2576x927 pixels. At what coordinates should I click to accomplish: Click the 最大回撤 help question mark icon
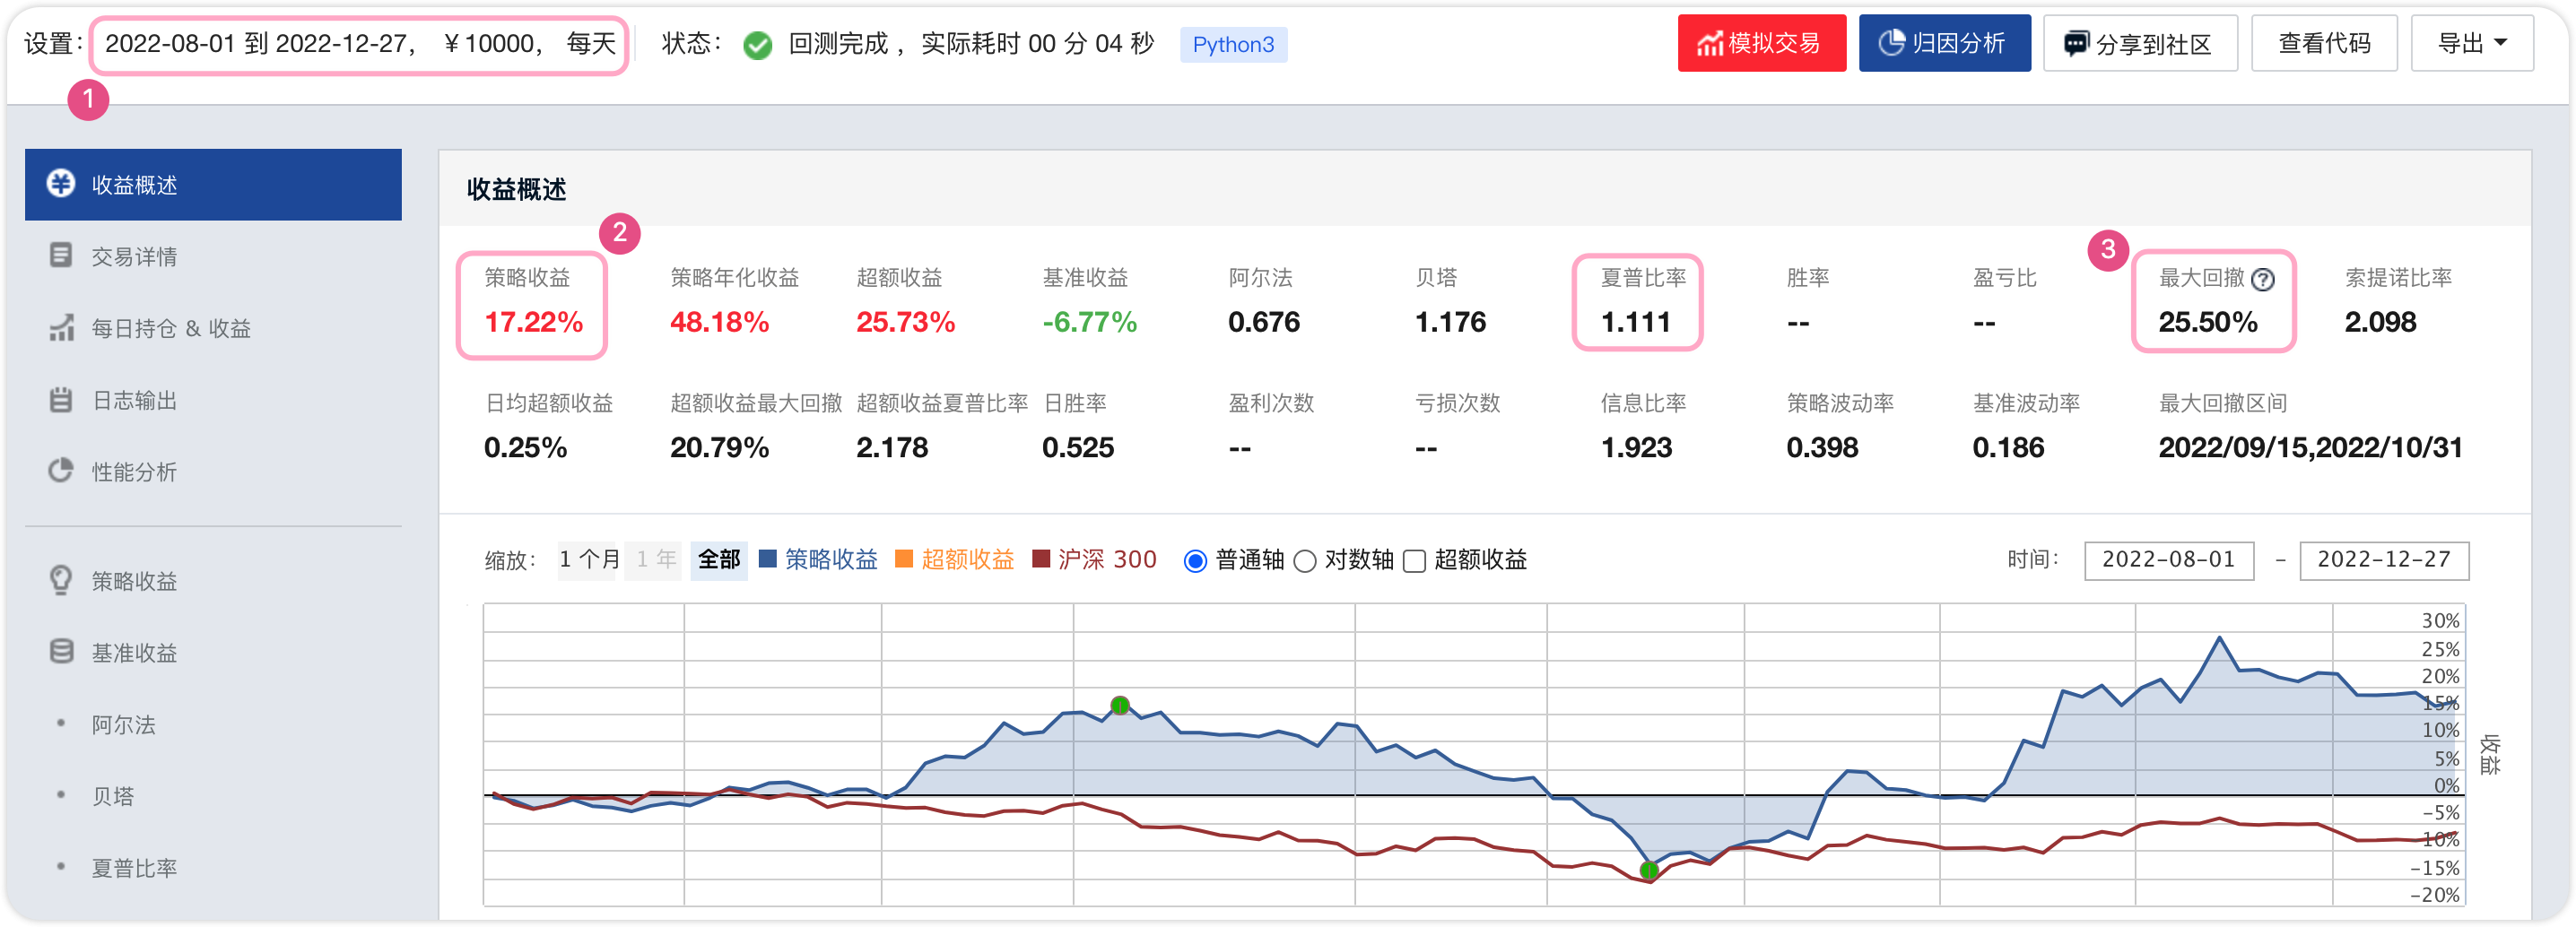point(2262,280)
